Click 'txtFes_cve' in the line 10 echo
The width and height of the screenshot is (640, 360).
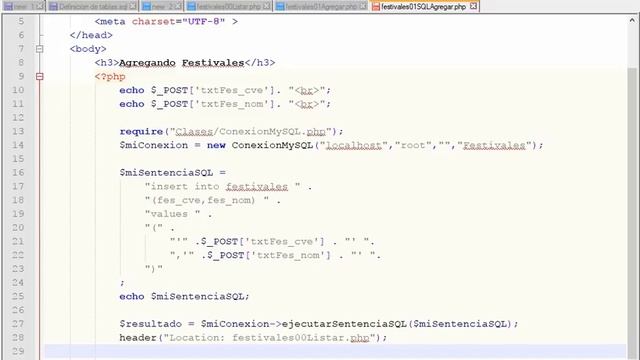[x=231, y=90]
